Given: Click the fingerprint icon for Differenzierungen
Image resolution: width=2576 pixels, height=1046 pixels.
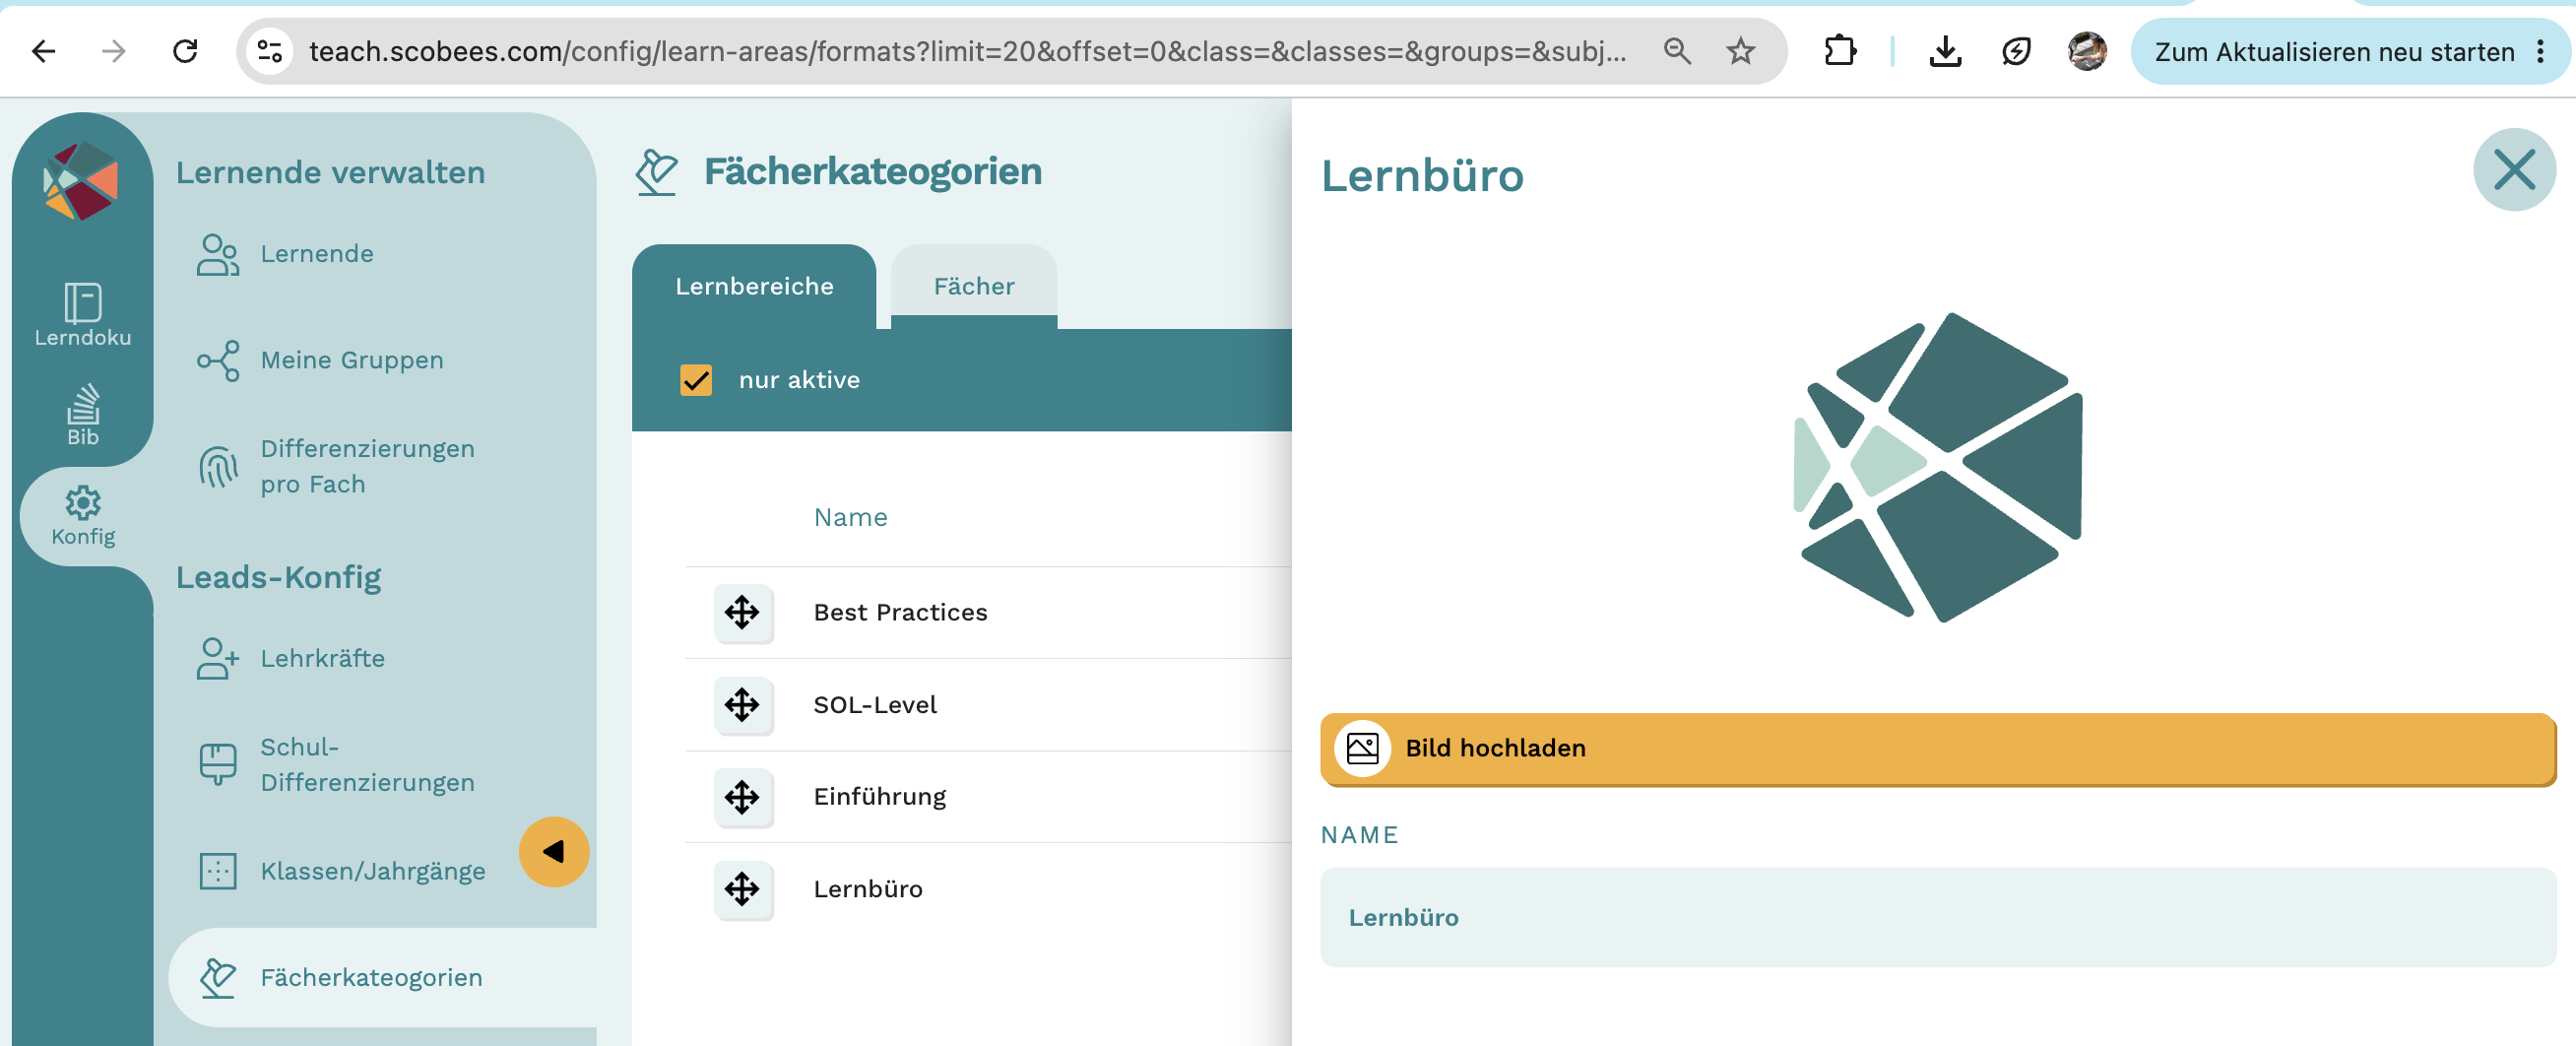Looking at the screenshot, I should pos(218,466).
